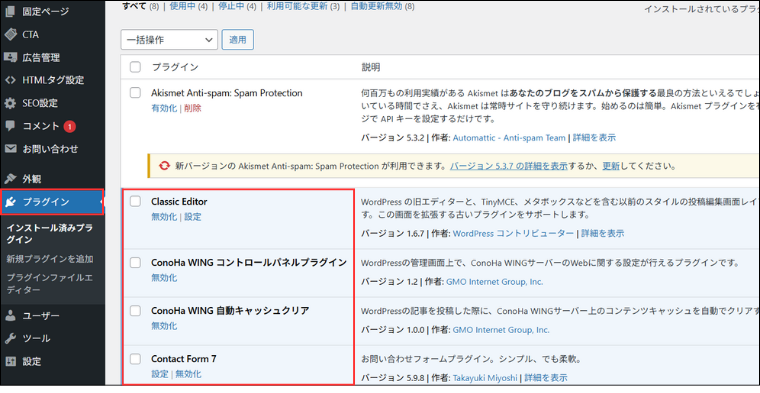Open バージョン 5.3.7 の詳細を表示 link
The width and height of the screenshot is (760, 393).
(508, 166)
